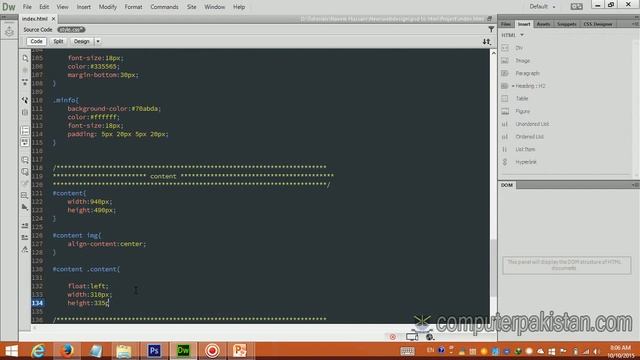The image size is (640, 360).
Task: Click the device preview icon in status bar
Action: coord(412,337)
